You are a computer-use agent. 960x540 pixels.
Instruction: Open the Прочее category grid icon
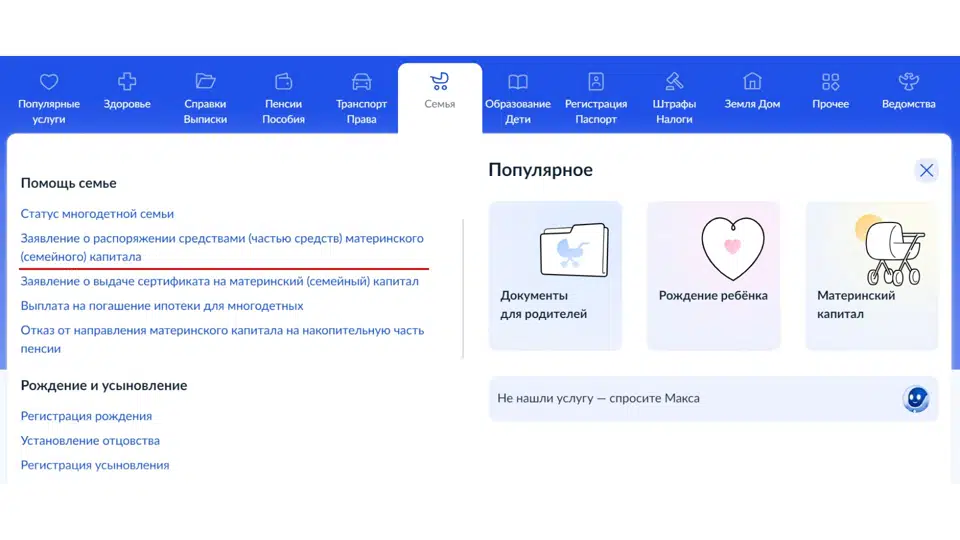(x=830, y=81)
